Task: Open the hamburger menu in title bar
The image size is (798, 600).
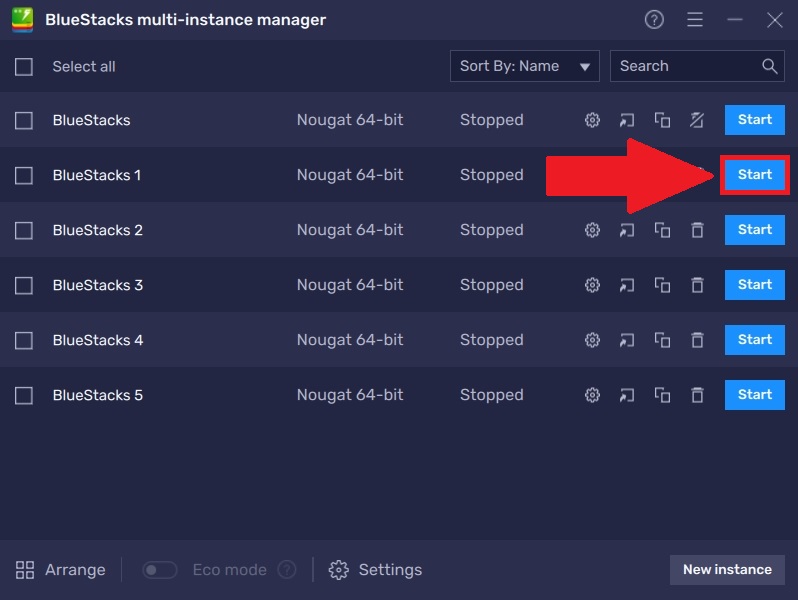Action: [695, 20]
